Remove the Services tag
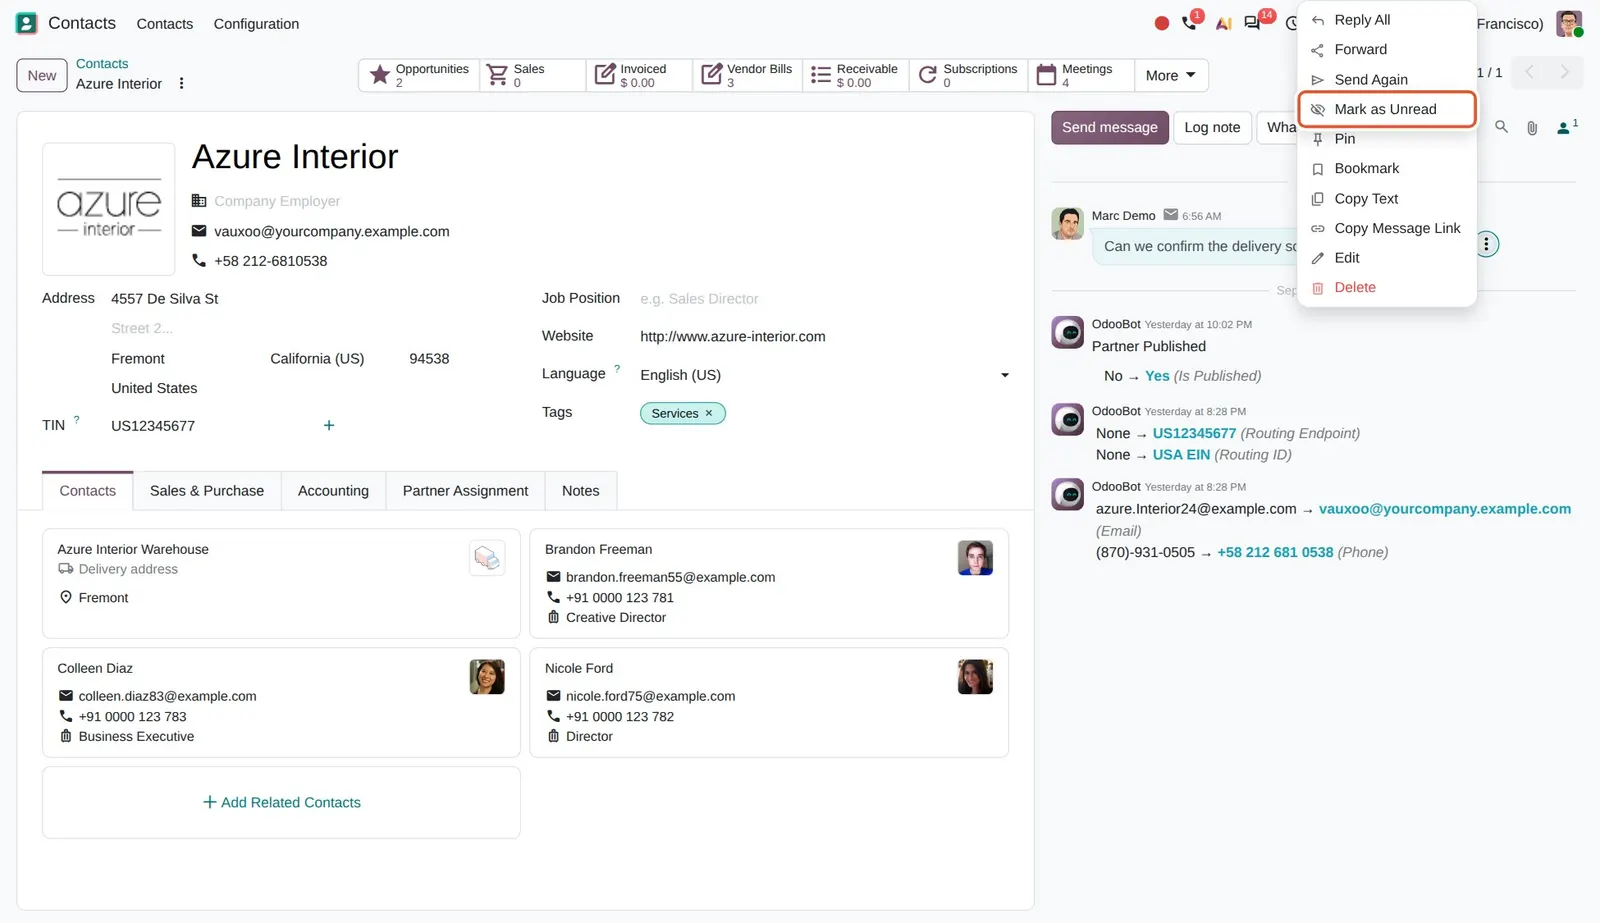1600x923 pixels. [709, 413]
